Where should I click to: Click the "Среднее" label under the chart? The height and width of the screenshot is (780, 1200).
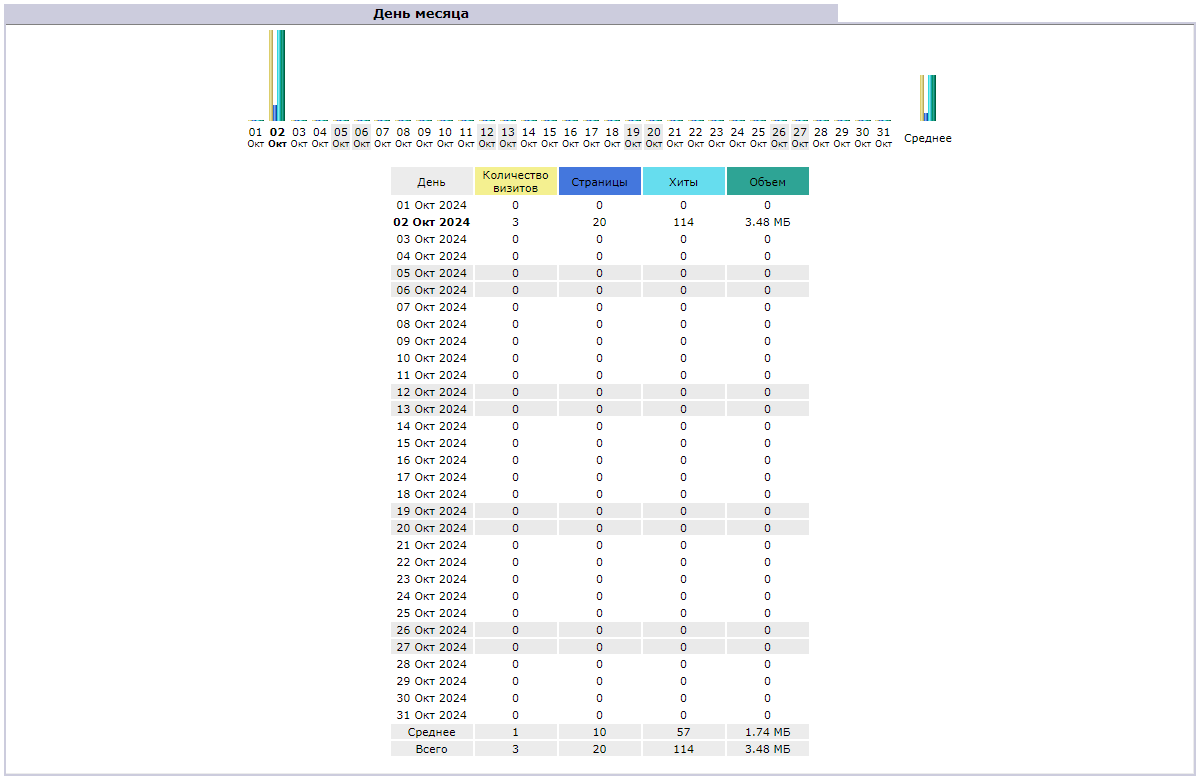pyautogui.click(x=928, y=139)
